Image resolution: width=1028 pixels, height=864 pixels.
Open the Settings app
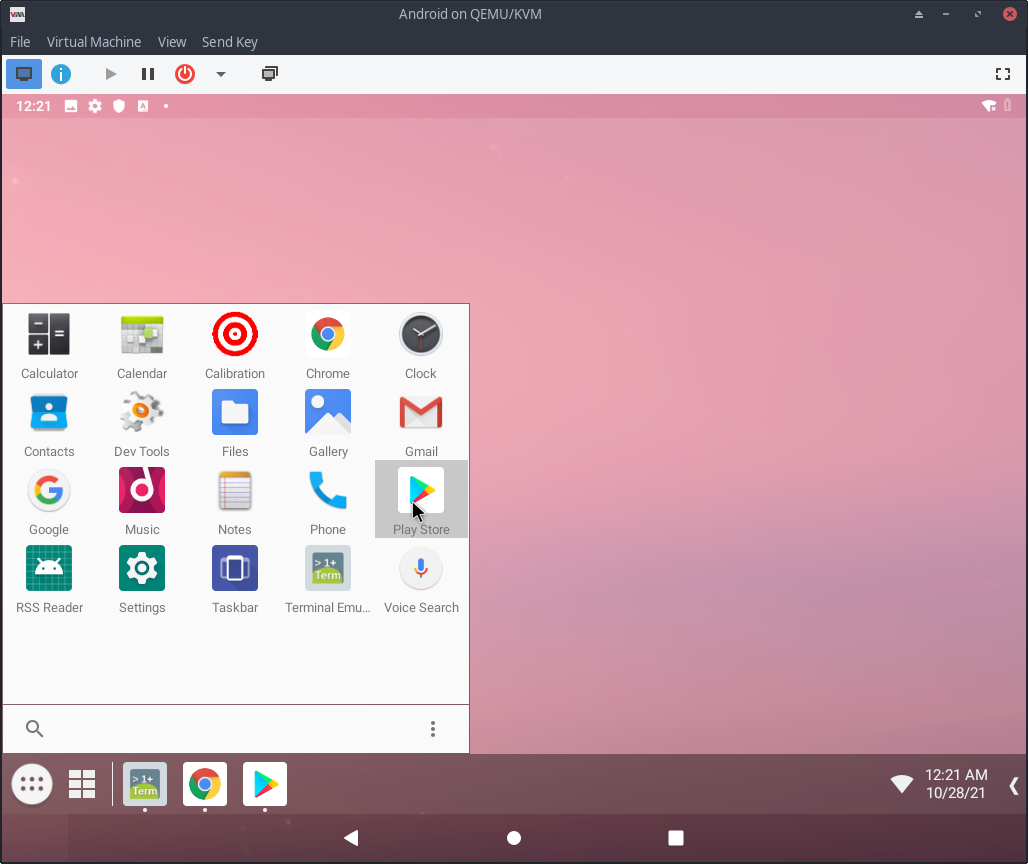[142, 579]
